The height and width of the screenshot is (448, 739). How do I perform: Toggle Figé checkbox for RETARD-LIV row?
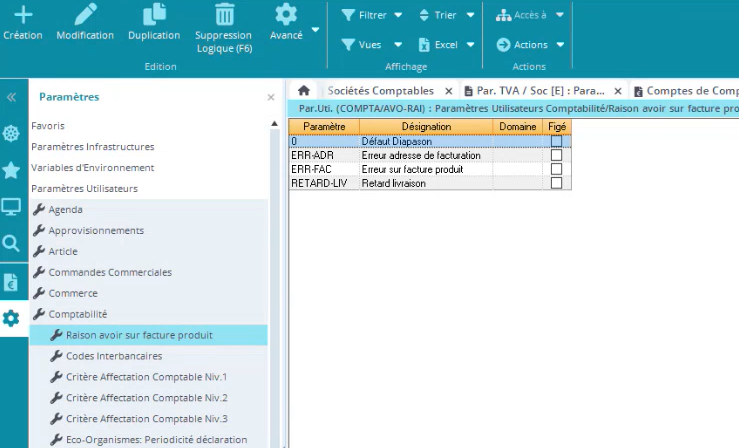tap(557, 183)
